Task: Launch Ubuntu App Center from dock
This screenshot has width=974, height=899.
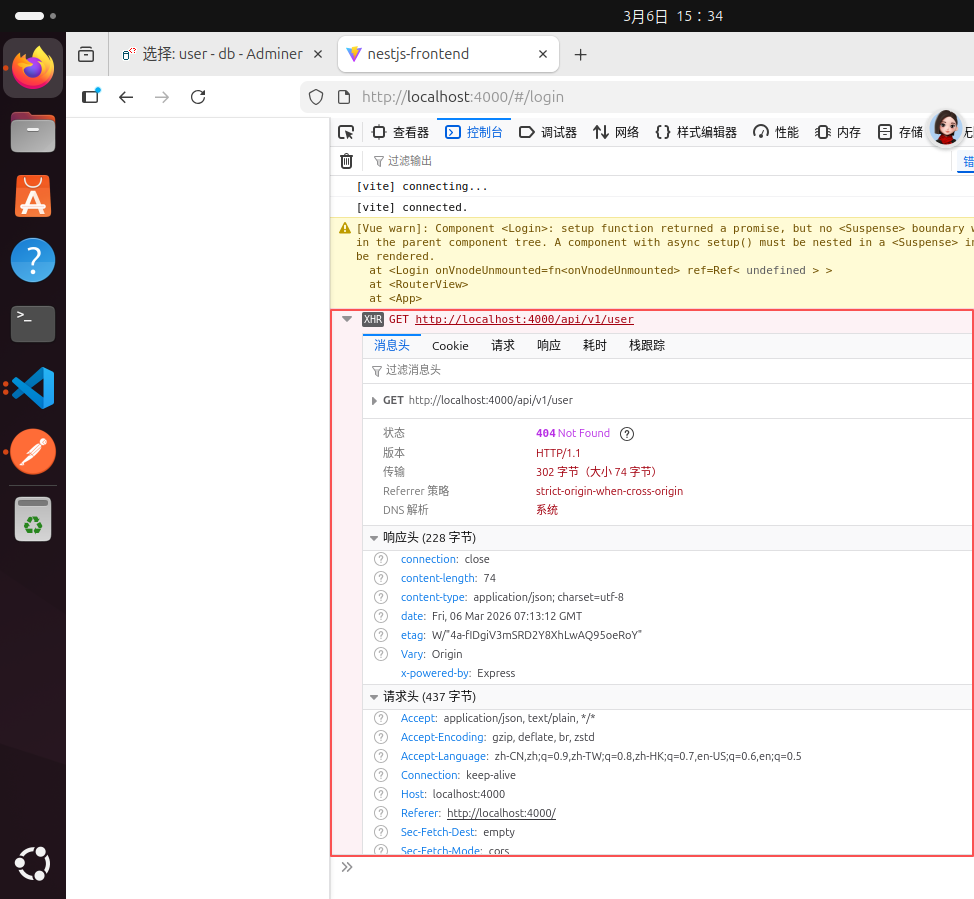Action: (33, 196)
